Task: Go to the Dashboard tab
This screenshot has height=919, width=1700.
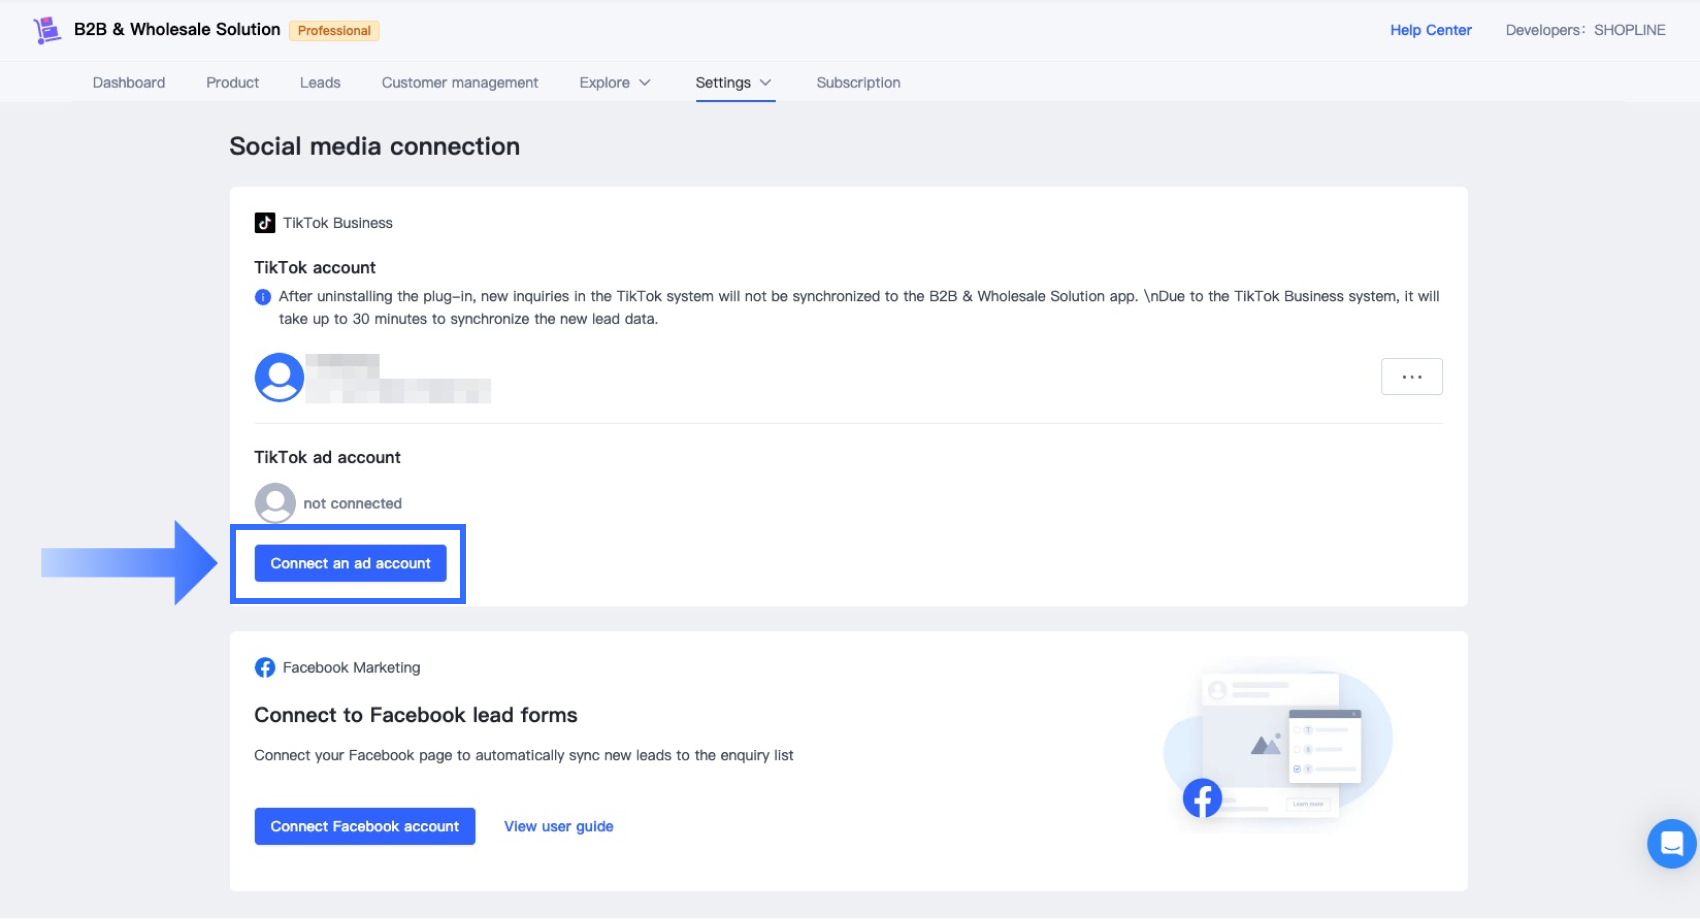Action: [x=129, y=83]
